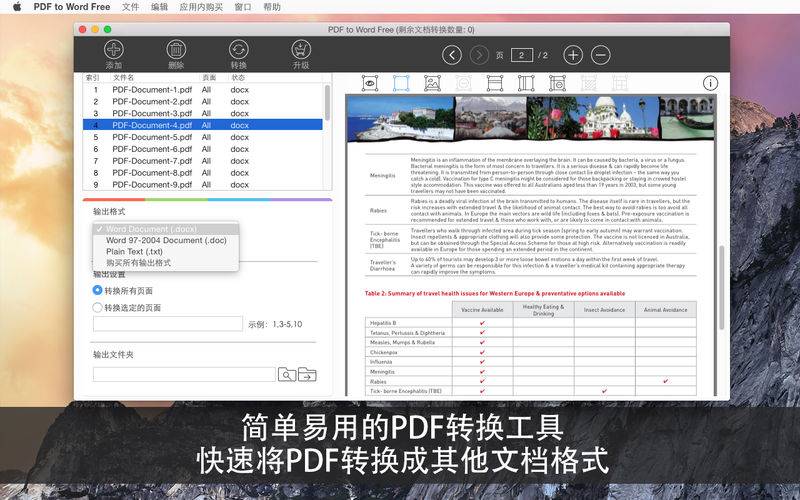
Task: Zoom out with the minus icon
Action: pos(601,55)
